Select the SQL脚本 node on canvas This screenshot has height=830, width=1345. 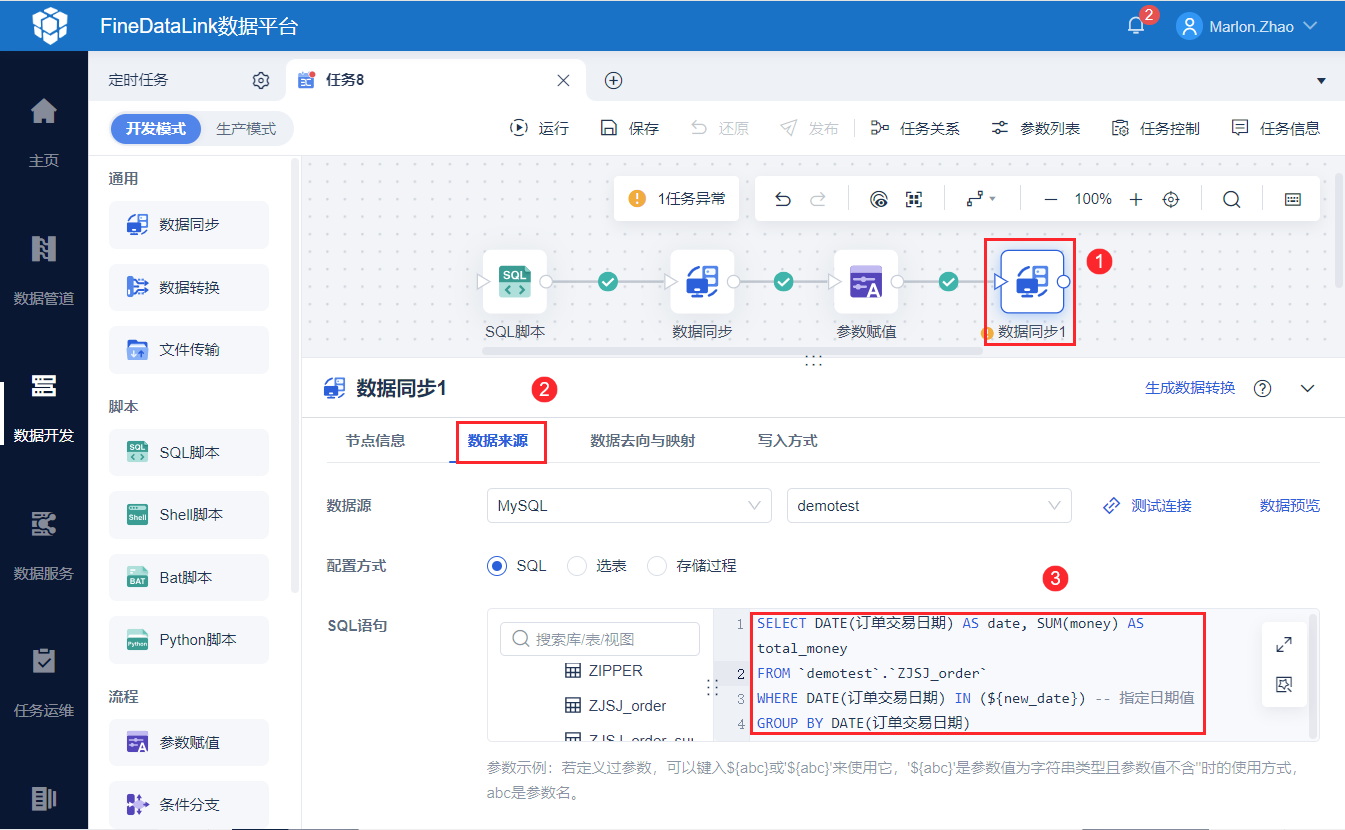[515, 282]
